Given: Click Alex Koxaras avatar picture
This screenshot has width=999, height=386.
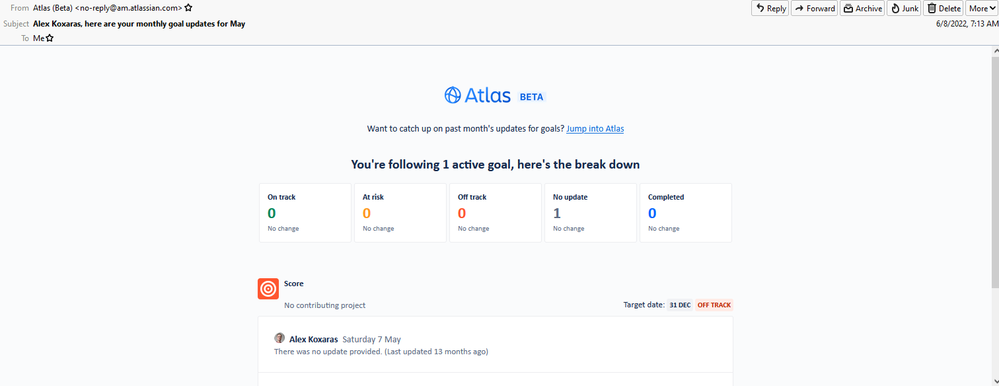Looking at the screenshot, I should tap(280, 338).
